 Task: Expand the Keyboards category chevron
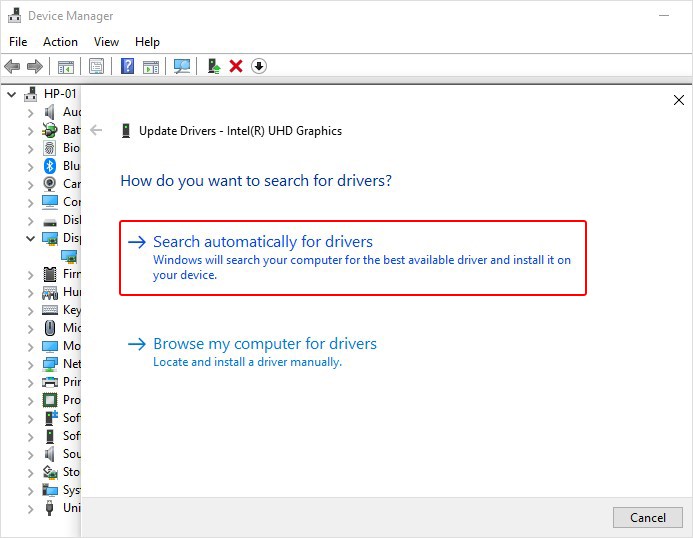pyautogui.click(x=30, y=310)
